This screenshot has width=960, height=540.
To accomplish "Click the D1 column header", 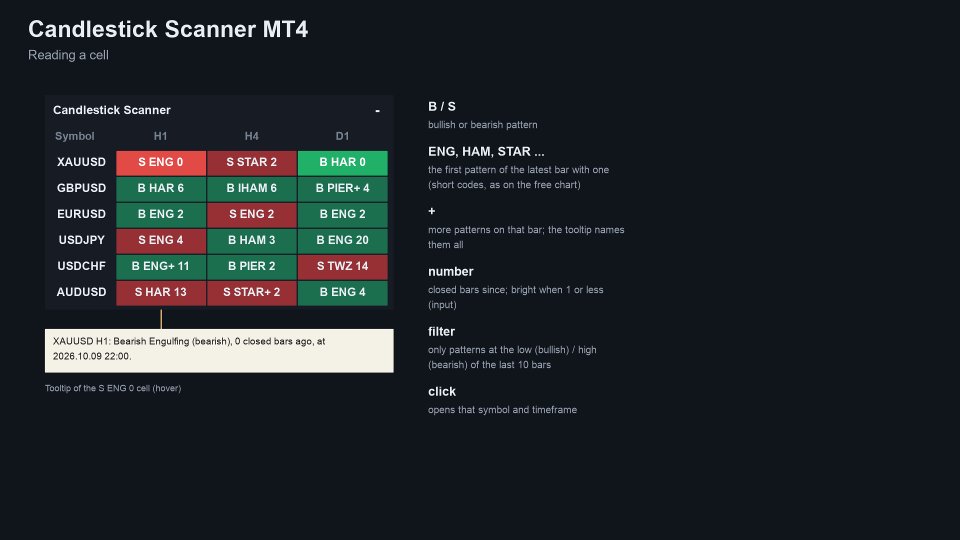I will (342, 137).
